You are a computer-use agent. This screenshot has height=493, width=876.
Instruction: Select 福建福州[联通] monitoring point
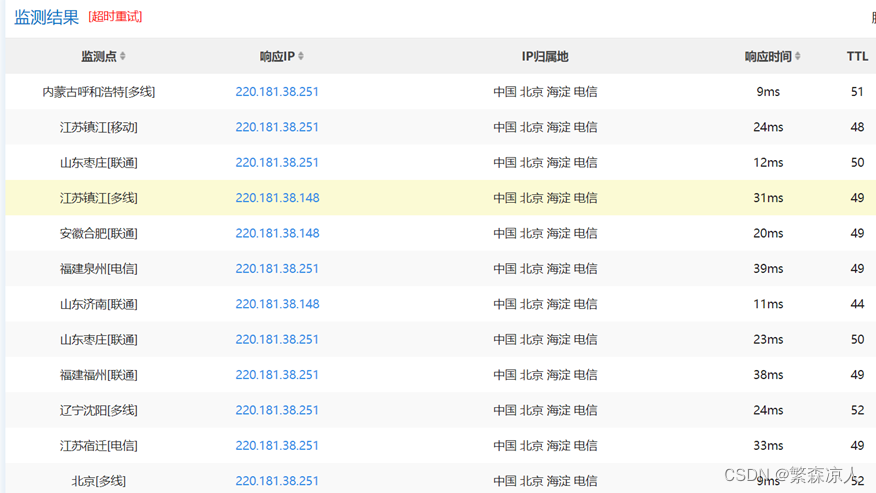[99, 375]
